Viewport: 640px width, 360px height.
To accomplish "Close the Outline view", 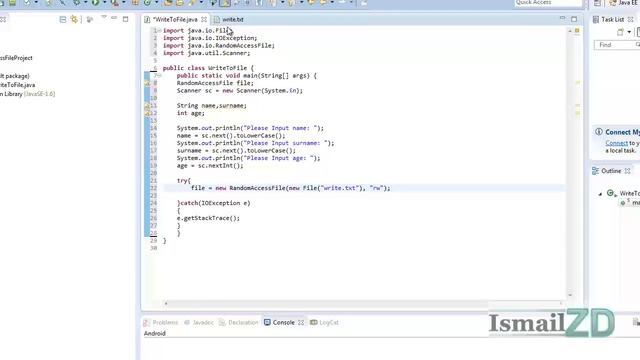I will coord(628,171).
